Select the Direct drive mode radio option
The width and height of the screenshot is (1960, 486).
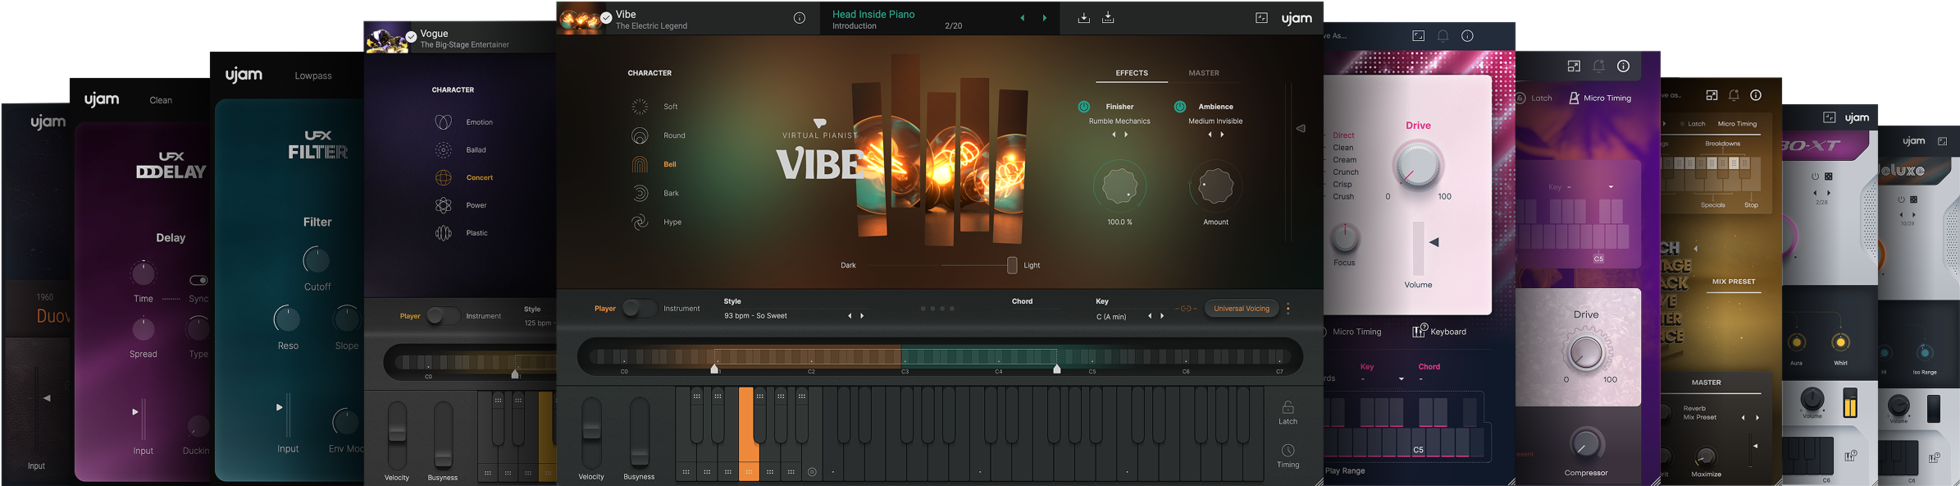tap(1342, 135)
